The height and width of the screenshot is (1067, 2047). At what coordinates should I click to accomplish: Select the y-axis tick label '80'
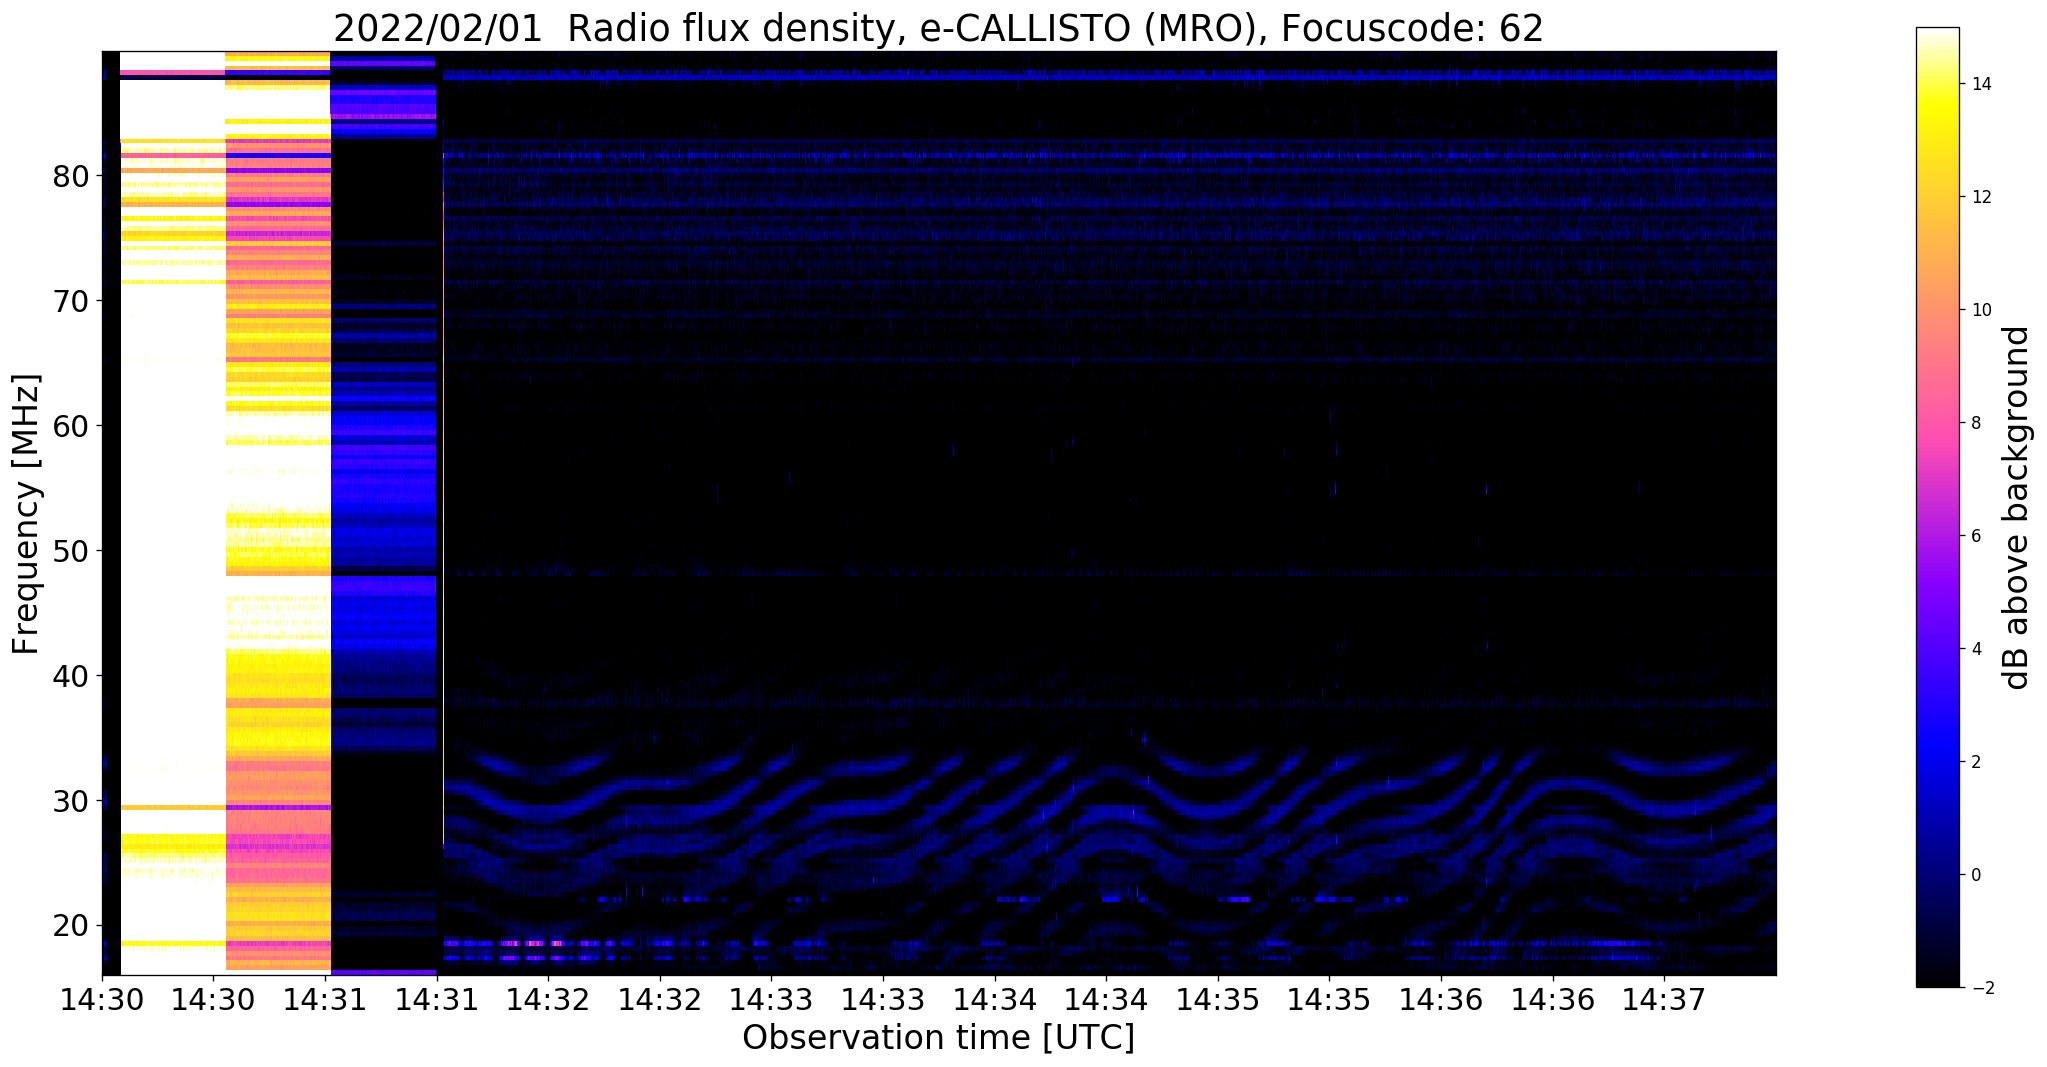pos(70,177)
